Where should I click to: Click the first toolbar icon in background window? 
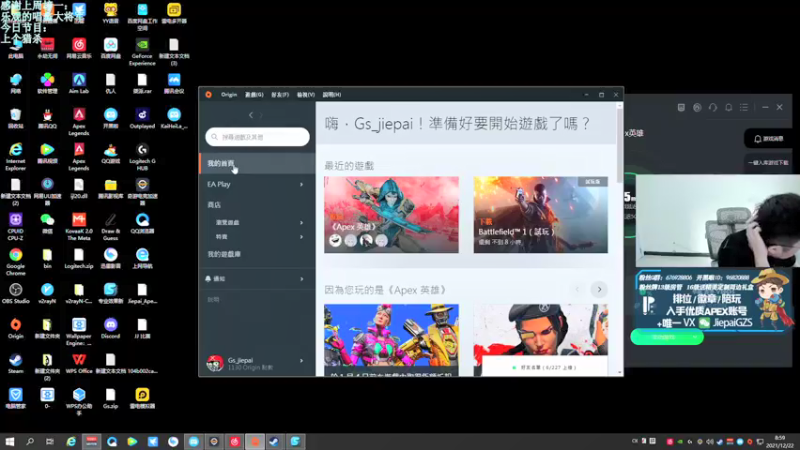pyautogui.click(x=681, y=108)
